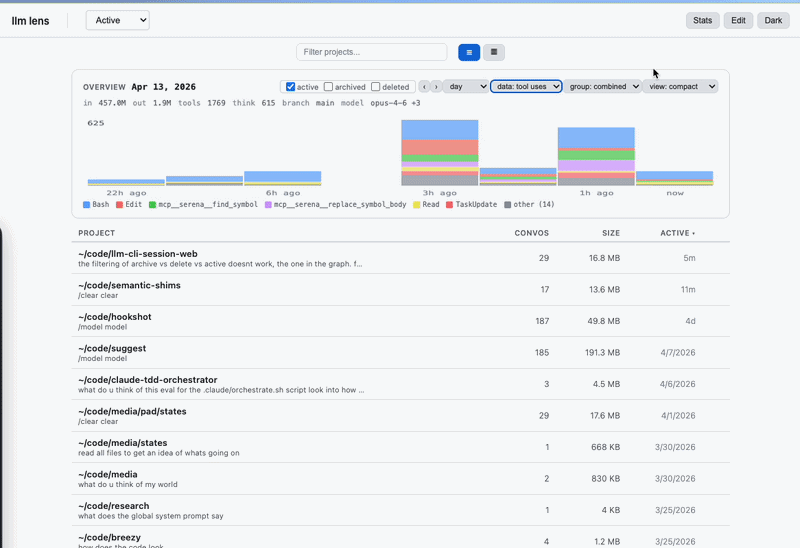Open the data: tool uses dropdown
This screenshot has width=800, height=548.
(x=526, y=87)
